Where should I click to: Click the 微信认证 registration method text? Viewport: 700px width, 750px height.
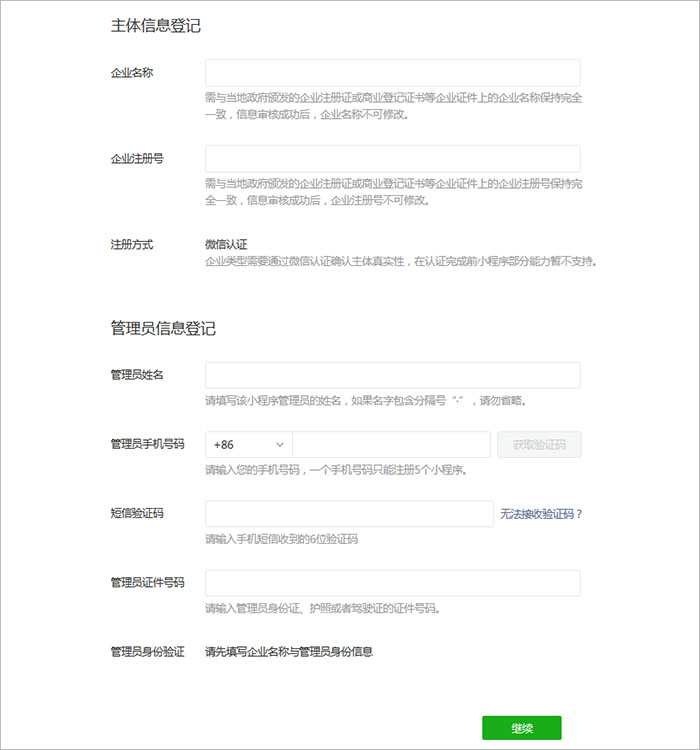tap(226, 244)
